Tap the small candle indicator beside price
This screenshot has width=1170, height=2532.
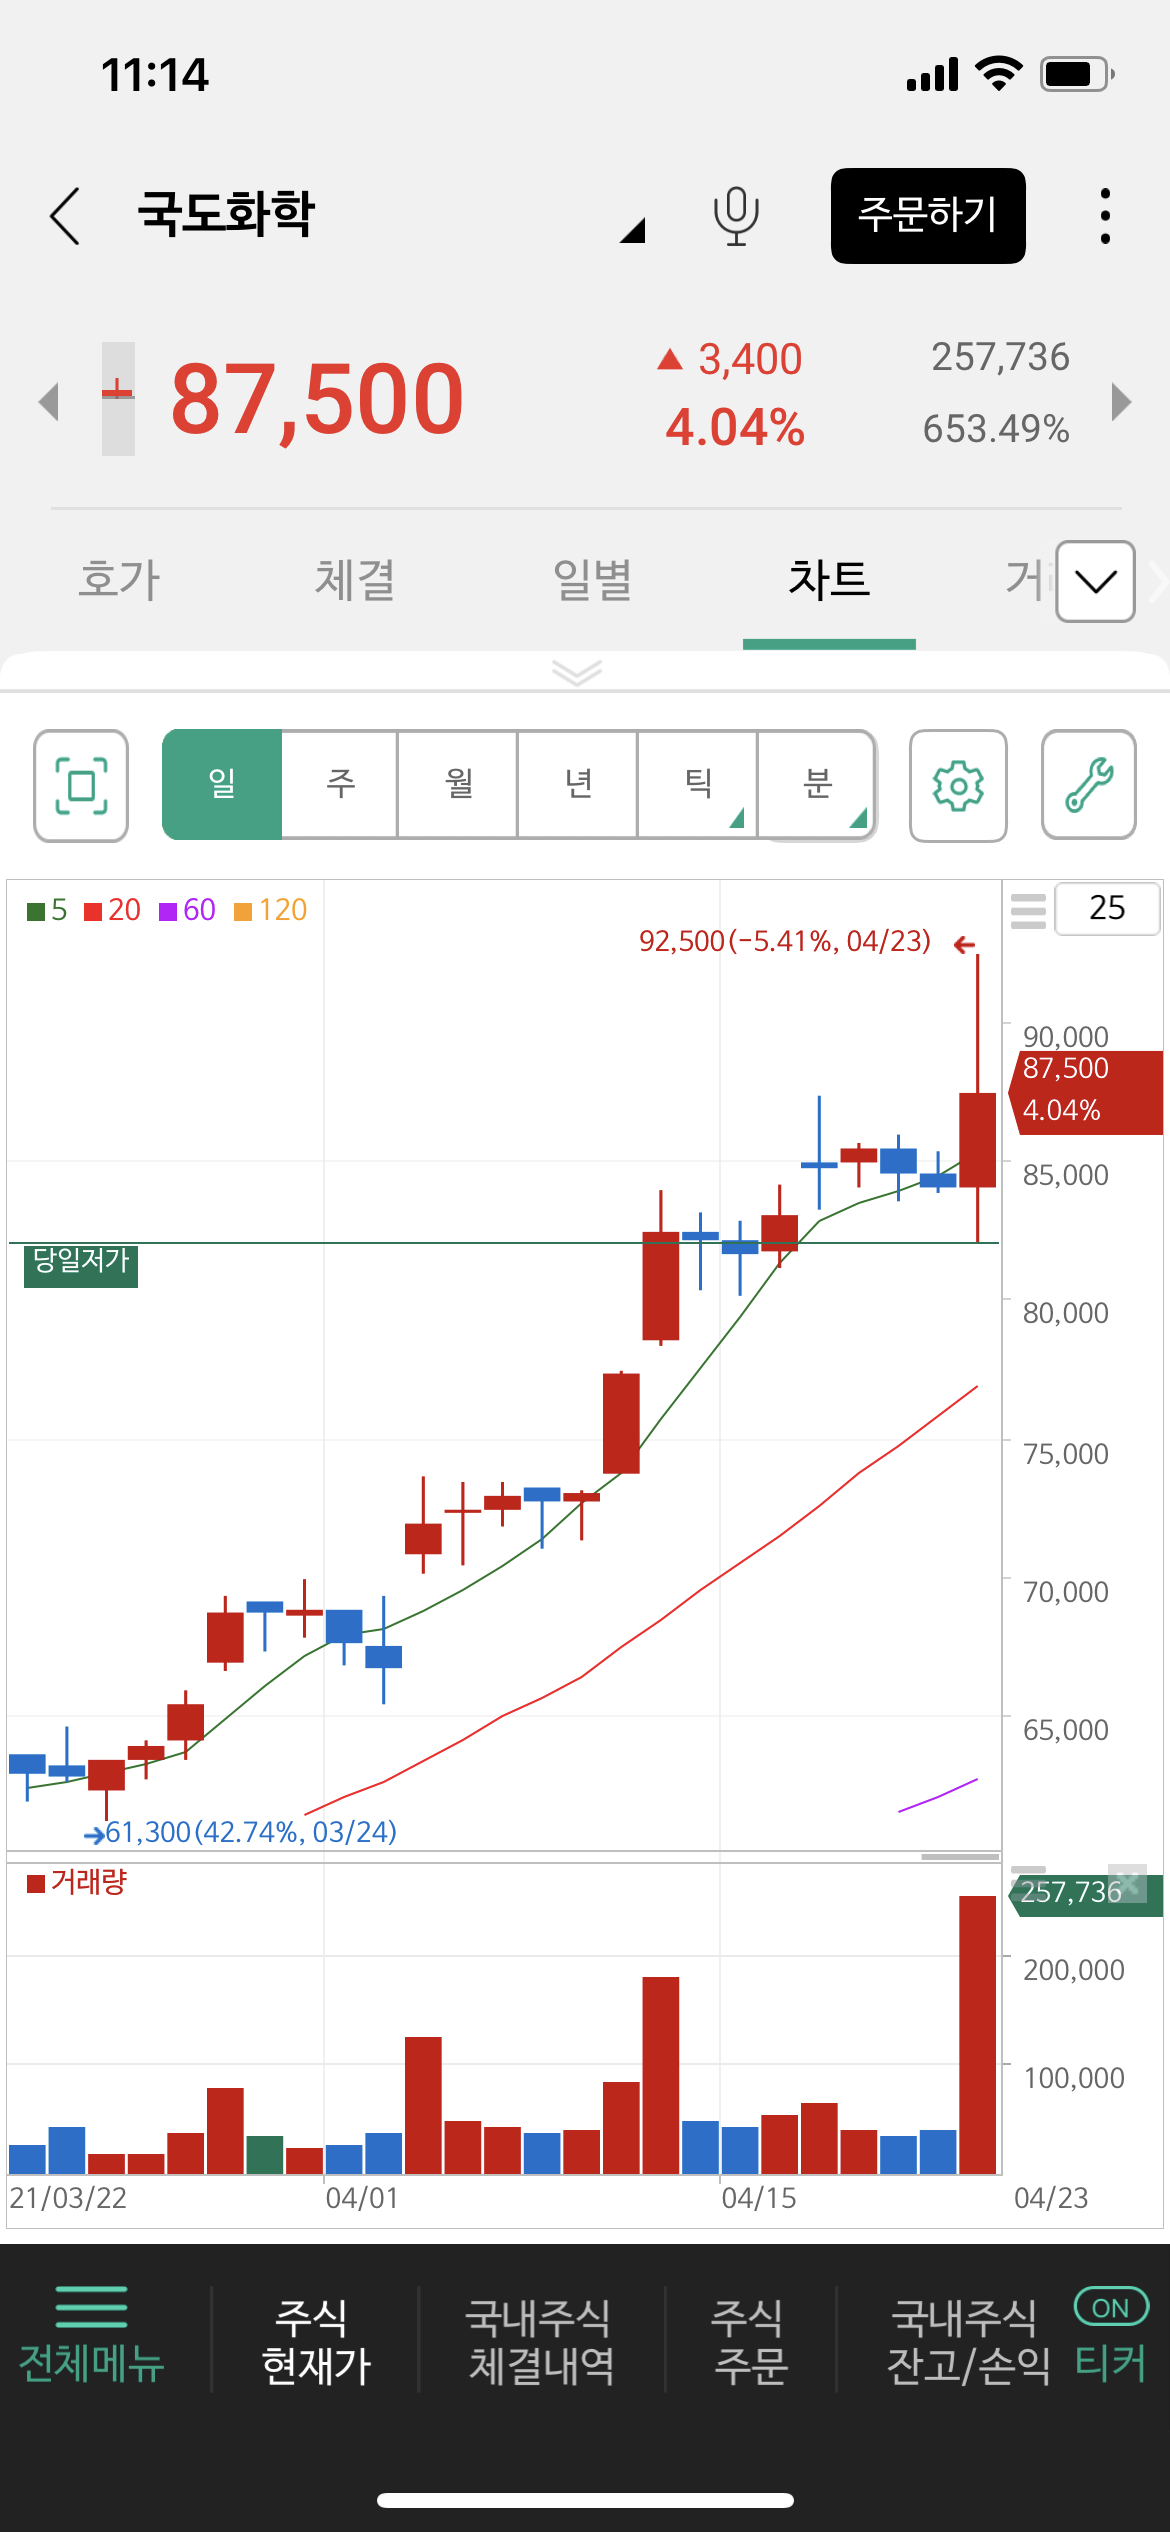pyautogui.click(x=118, y=399)
